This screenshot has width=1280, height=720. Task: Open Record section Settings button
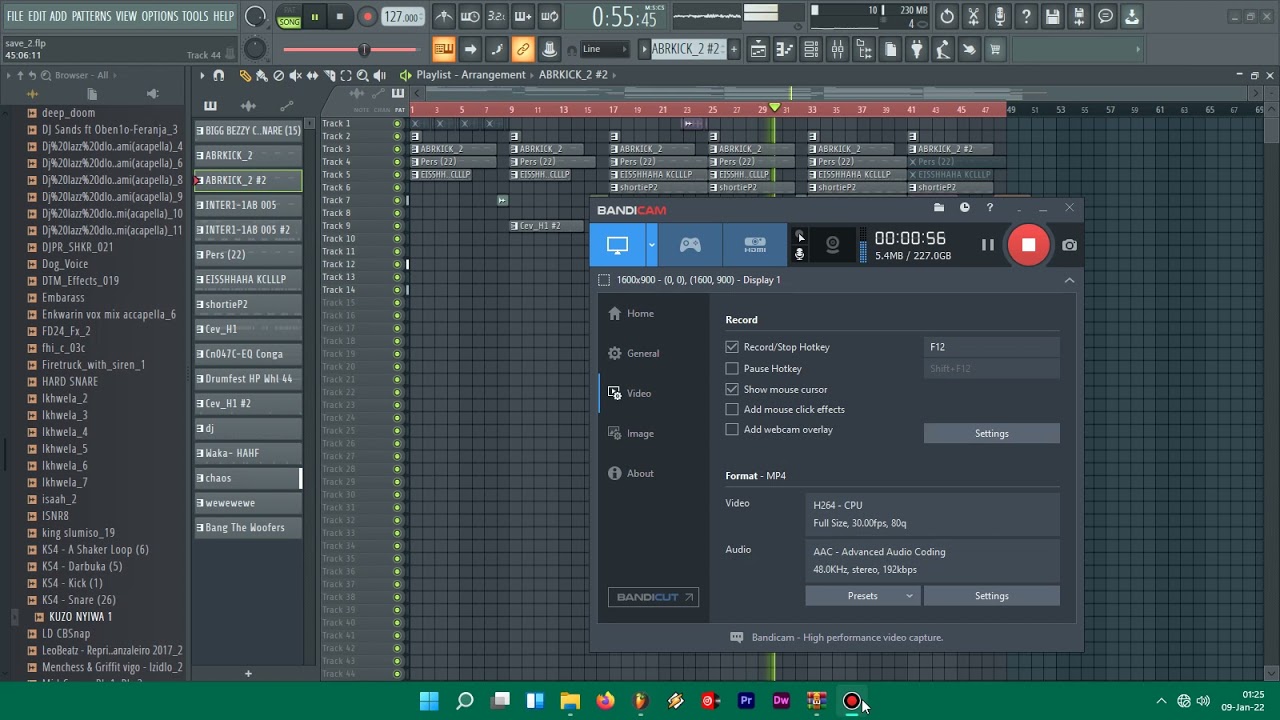992,433
